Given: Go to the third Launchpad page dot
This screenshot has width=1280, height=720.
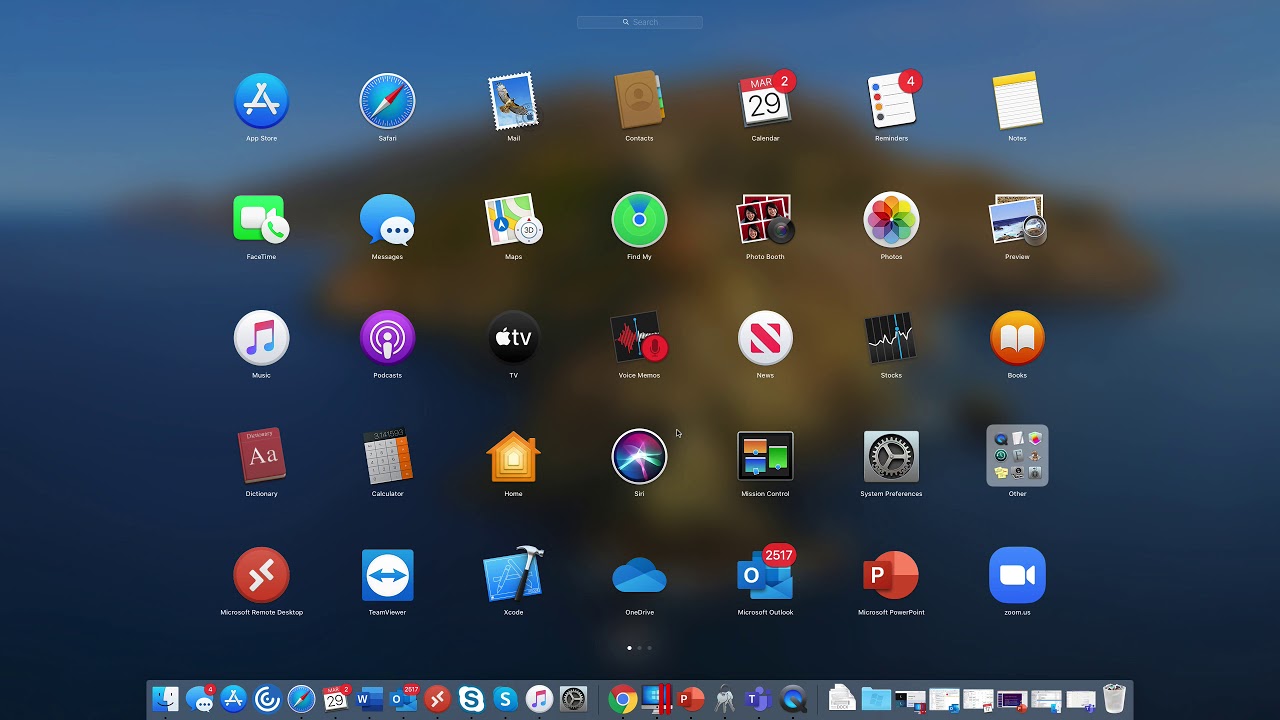Looking at the screenshot, I should pyautogui.click(x=649, y=648).
